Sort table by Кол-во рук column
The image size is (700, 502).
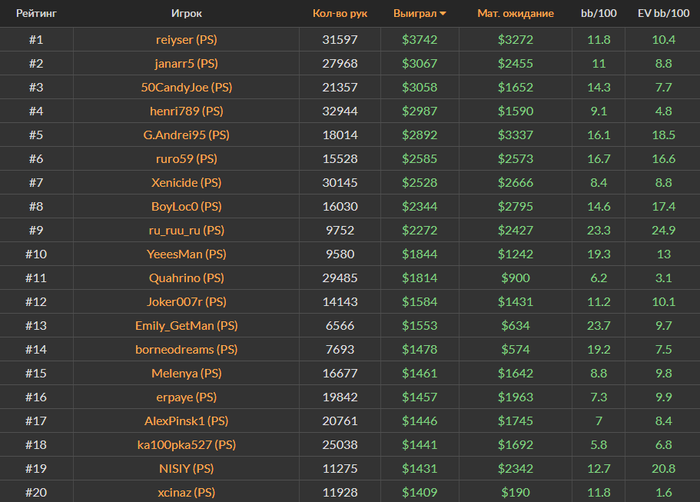click(x=340, y=13)
